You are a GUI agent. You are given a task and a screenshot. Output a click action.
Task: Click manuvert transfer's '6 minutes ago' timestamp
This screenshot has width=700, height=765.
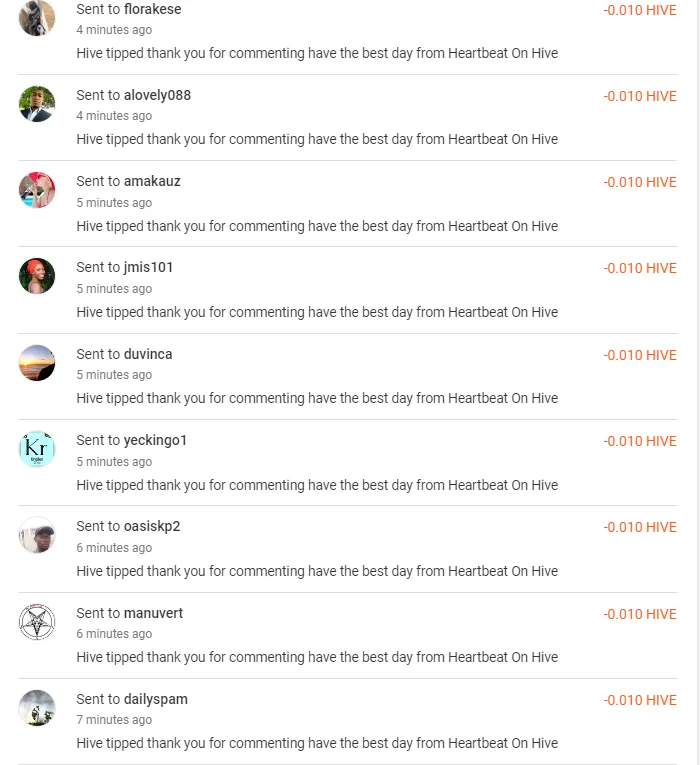pyautogui.click(x=114, y=634)
